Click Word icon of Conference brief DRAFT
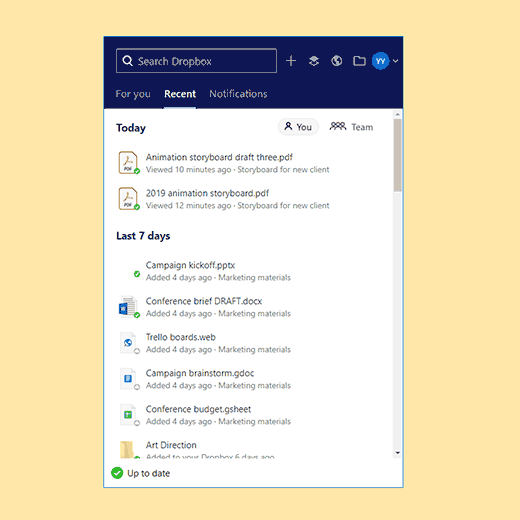The height and width of the screenshot is (520, 520). pyautogui.click(x=128, y=307)
